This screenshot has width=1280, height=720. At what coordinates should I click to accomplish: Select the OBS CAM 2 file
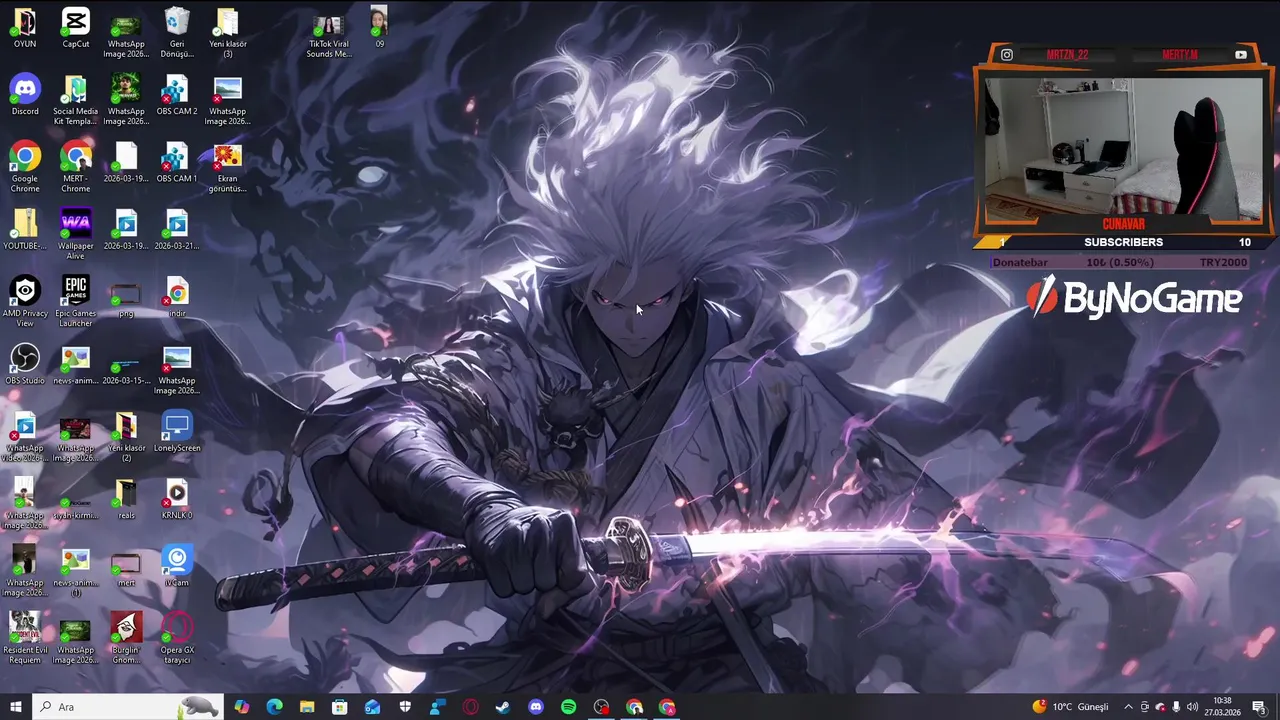click(177, 95)
